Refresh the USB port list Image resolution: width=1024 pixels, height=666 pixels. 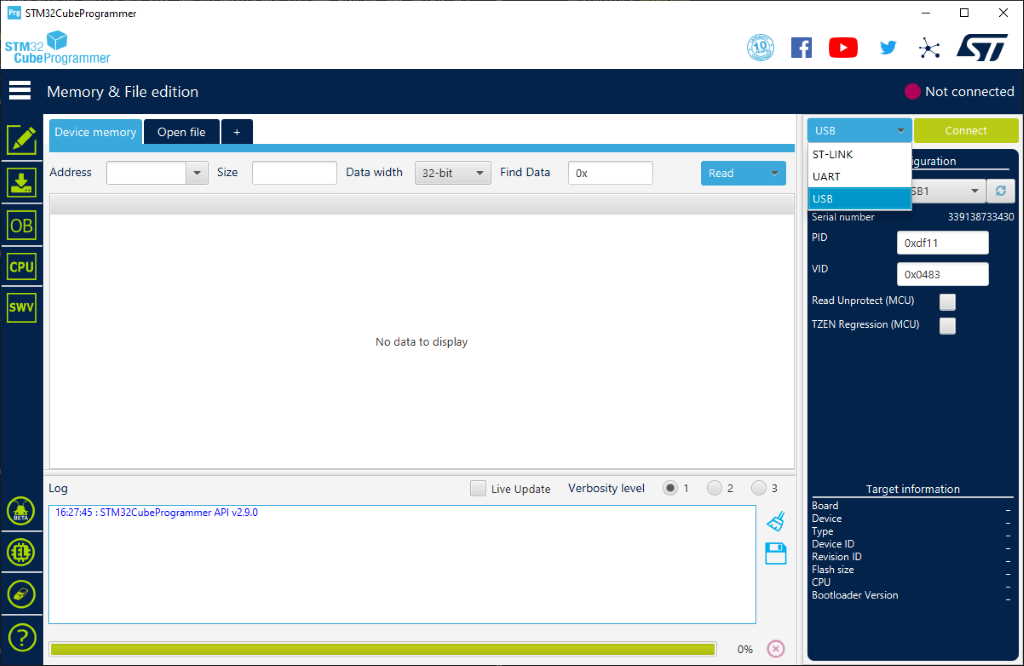click(x=1000, y=191)
